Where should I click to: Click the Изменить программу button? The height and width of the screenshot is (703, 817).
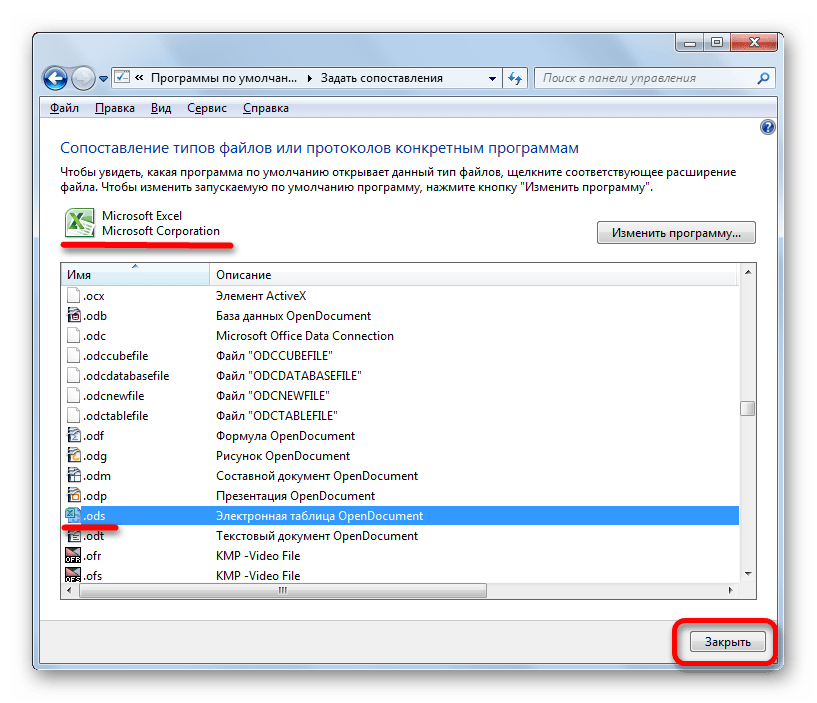(676, 232)
